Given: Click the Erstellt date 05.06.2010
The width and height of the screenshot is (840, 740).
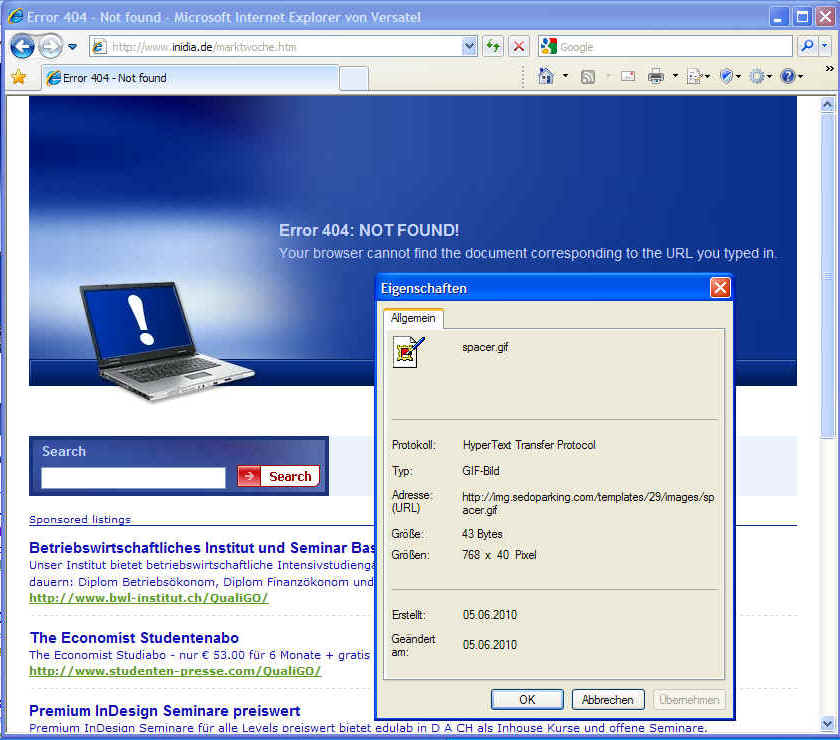Looking at the screenshot, I should 490,615.
